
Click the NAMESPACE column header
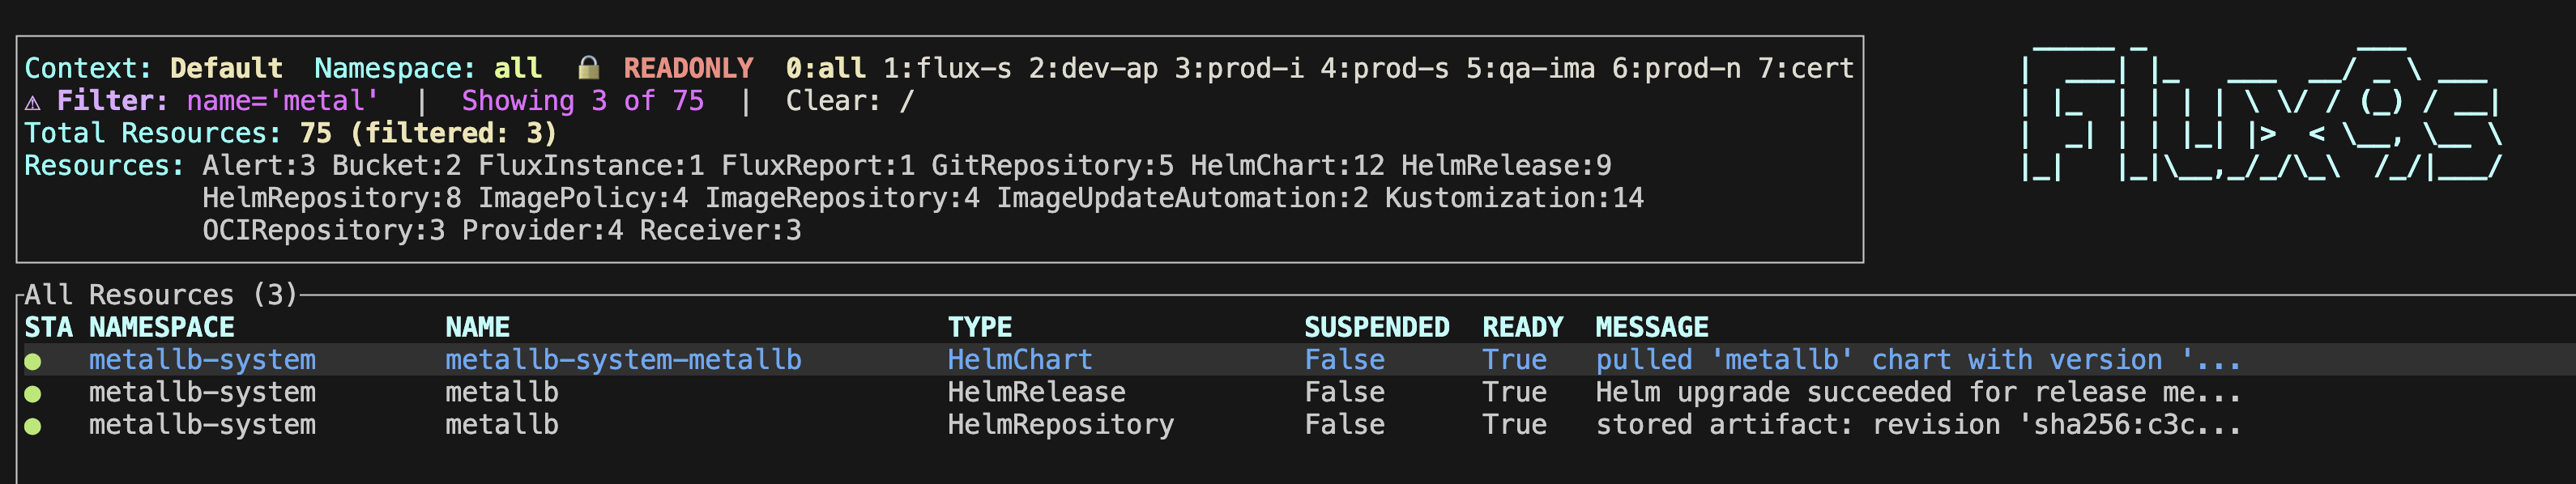tap(161, 327)
